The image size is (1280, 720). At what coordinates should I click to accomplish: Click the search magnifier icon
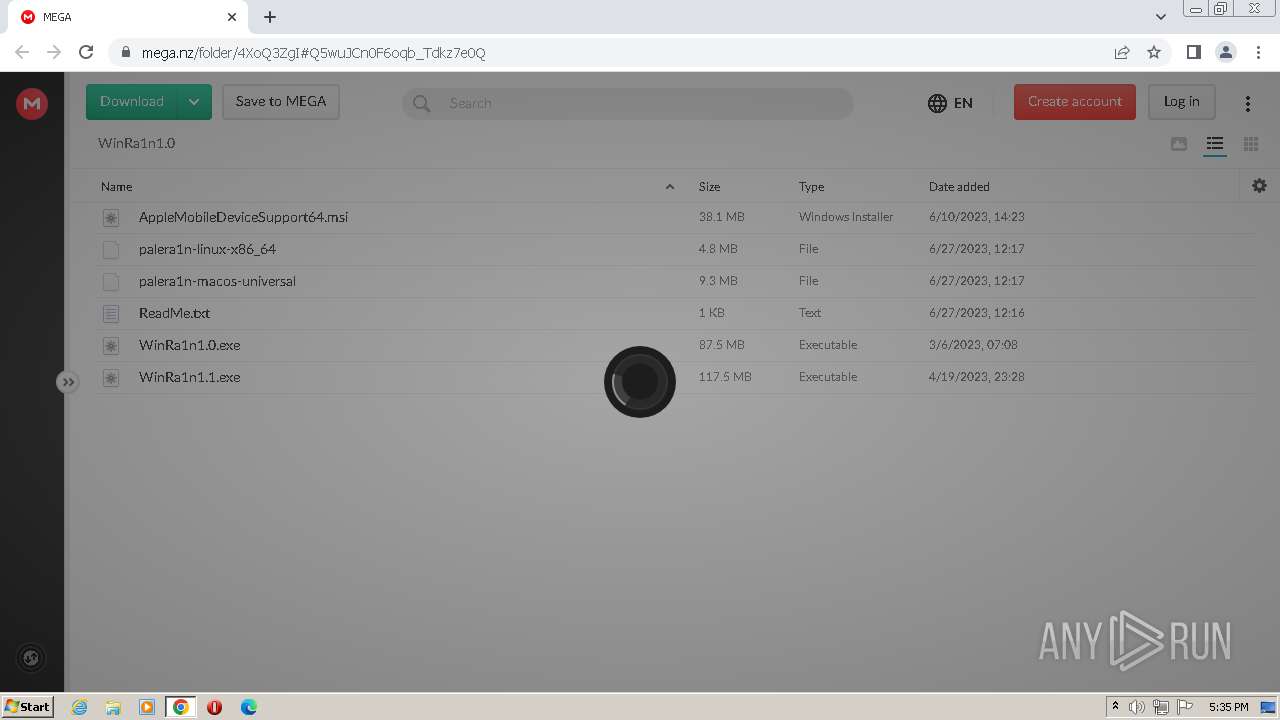point(422,103)
